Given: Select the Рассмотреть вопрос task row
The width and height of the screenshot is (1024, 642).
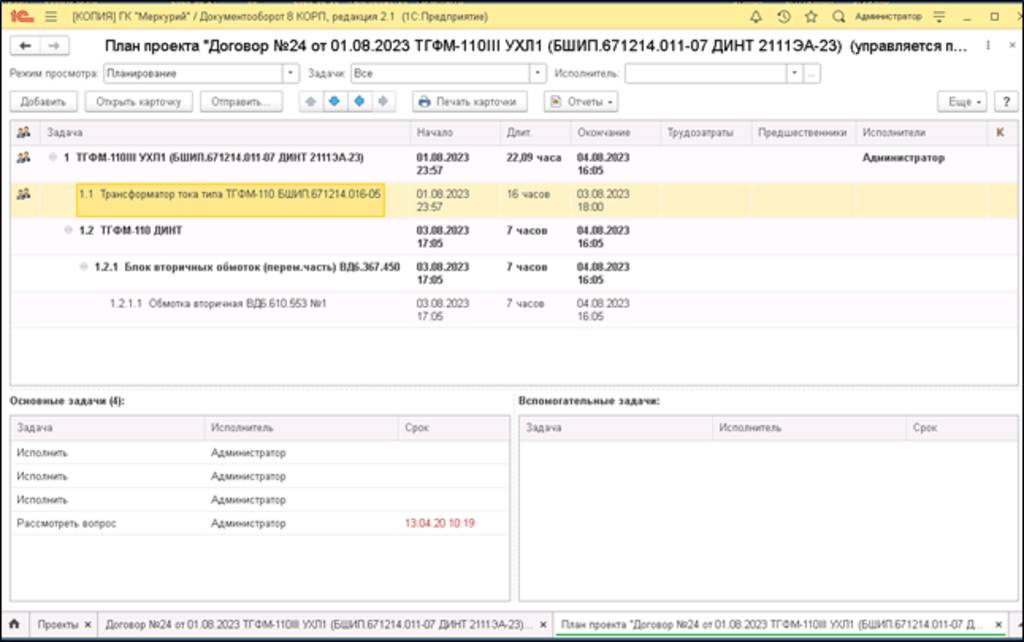Looking at the screenshot, I should pos(66,523).
